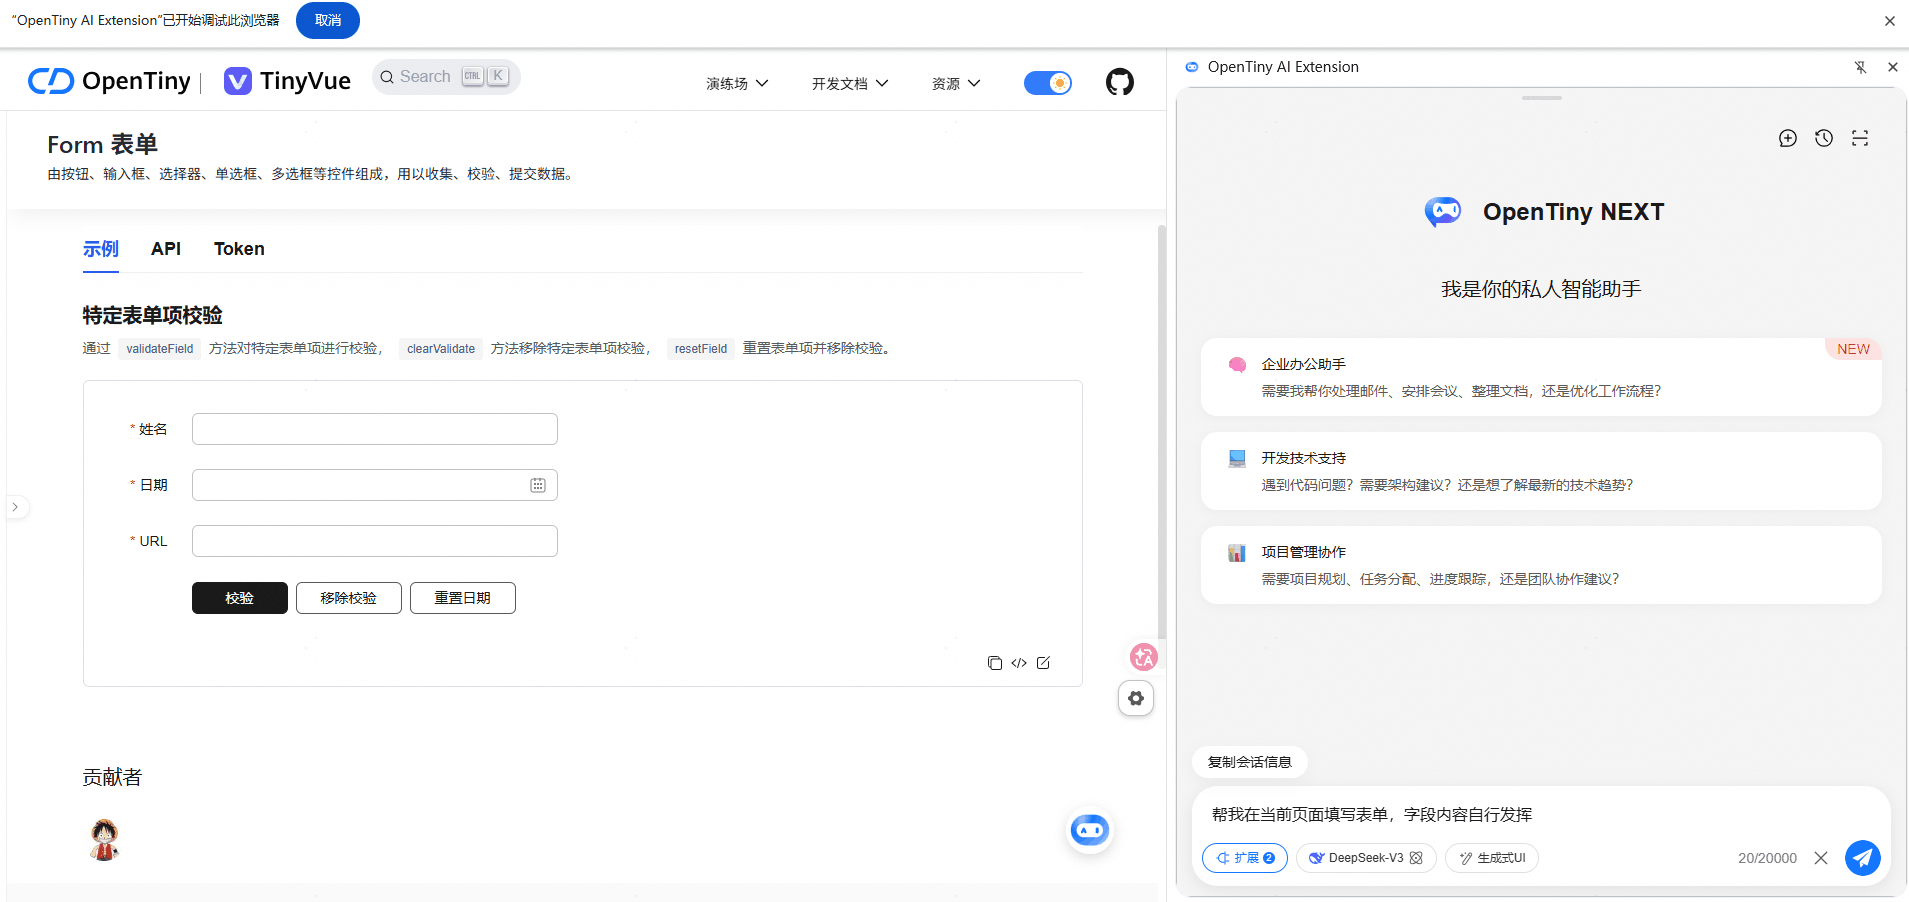
Task: Focus the Search box in the header
Action: click(x=446, y=77)
